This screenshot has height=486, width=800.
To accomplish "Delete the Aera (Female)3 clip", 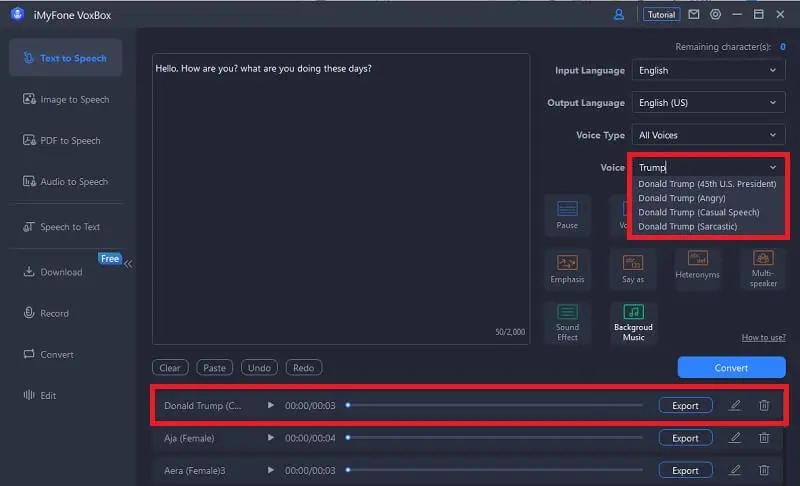I will (764, 470).
